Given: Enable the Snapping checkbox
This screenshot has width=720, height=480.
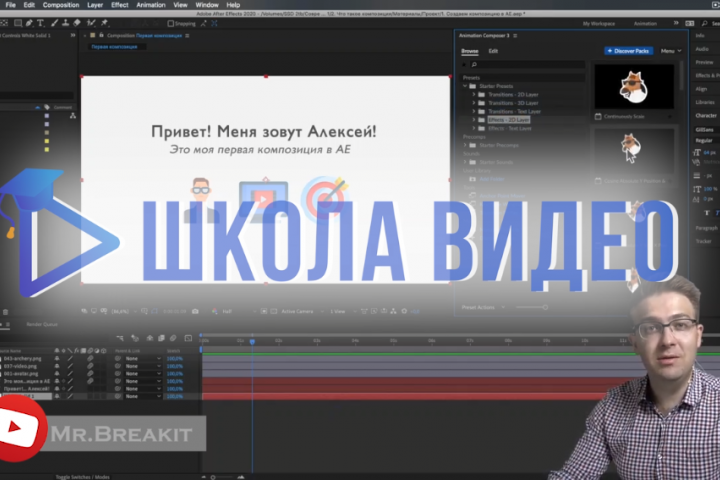Looking at the screenshot, I should [170, 23].
